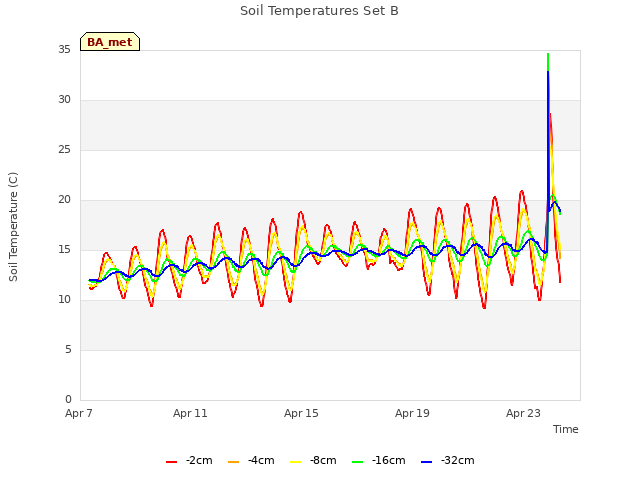This screenshot has width=640, height=480.
Task: Click the 15 y-axis tick label
Action: (x=64, y=250)
